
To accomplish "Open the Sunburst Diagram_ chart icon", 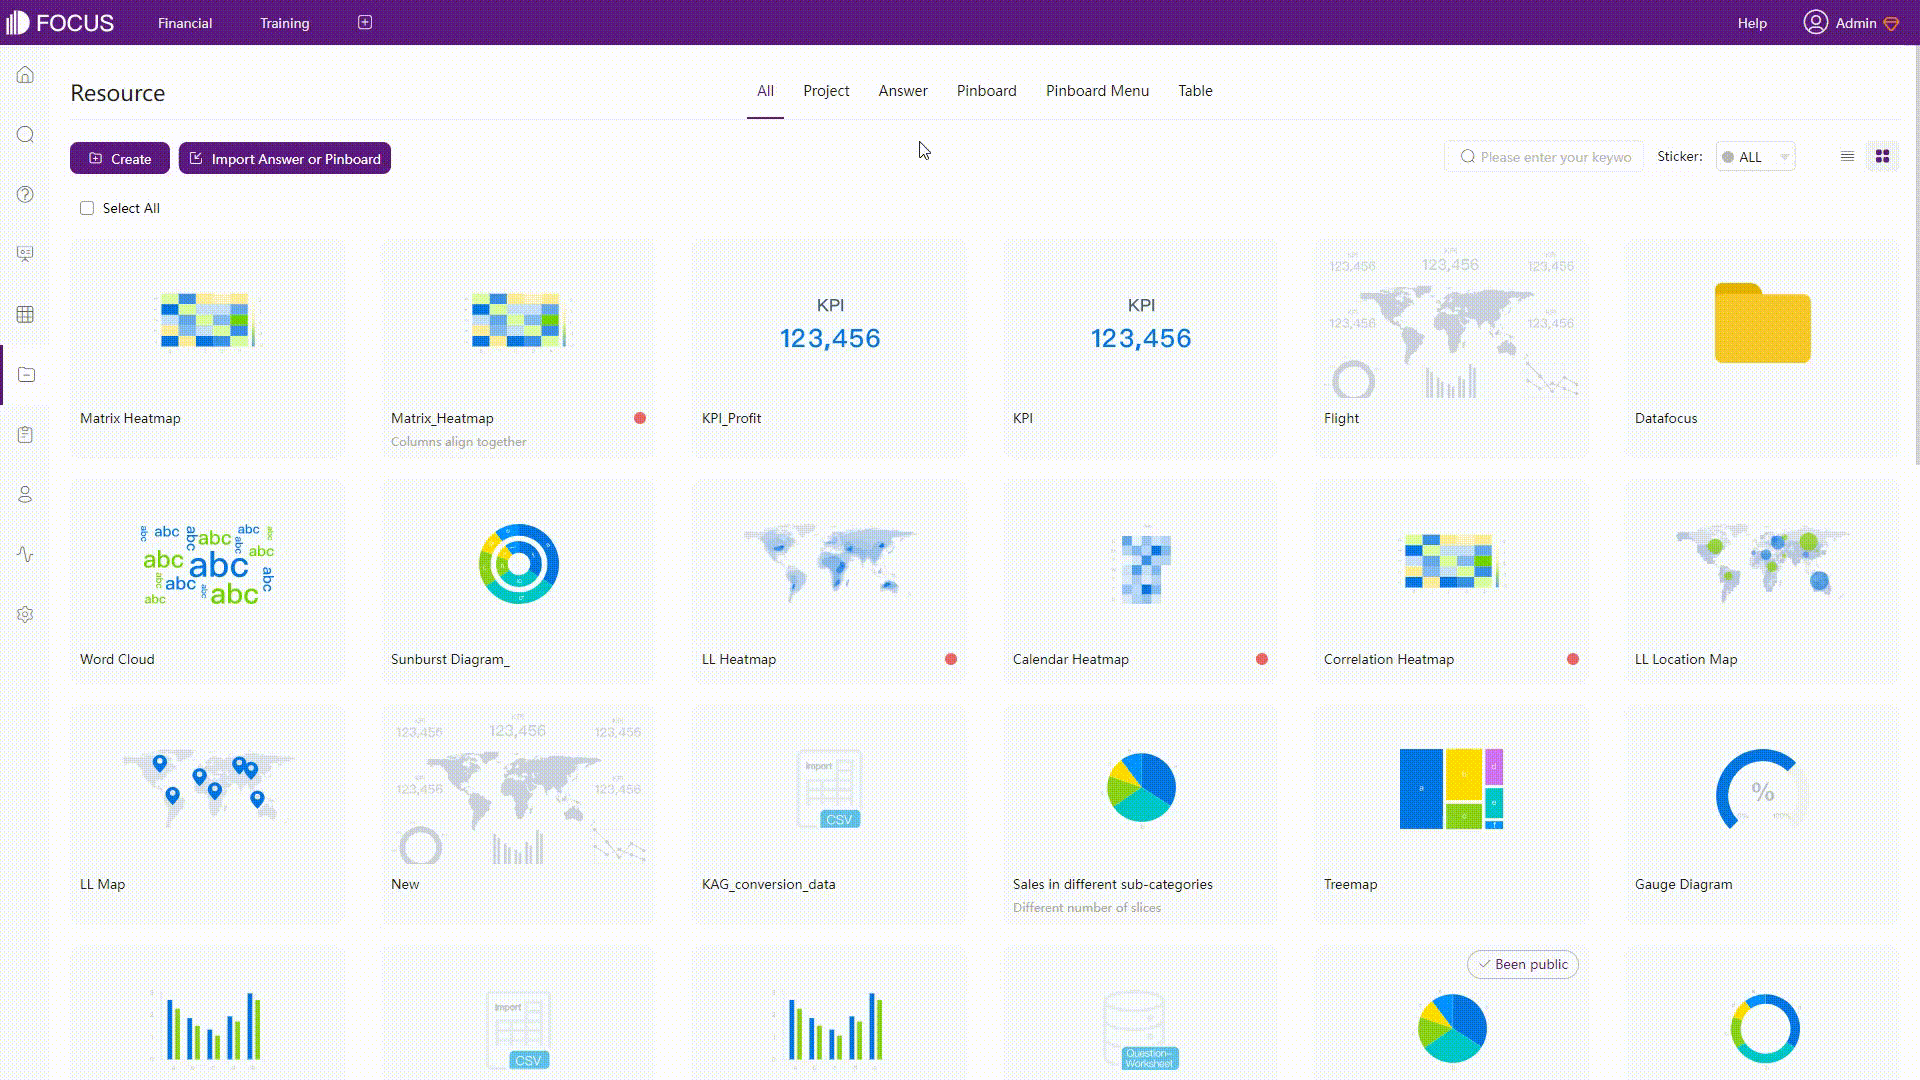I will pos(519,564).
